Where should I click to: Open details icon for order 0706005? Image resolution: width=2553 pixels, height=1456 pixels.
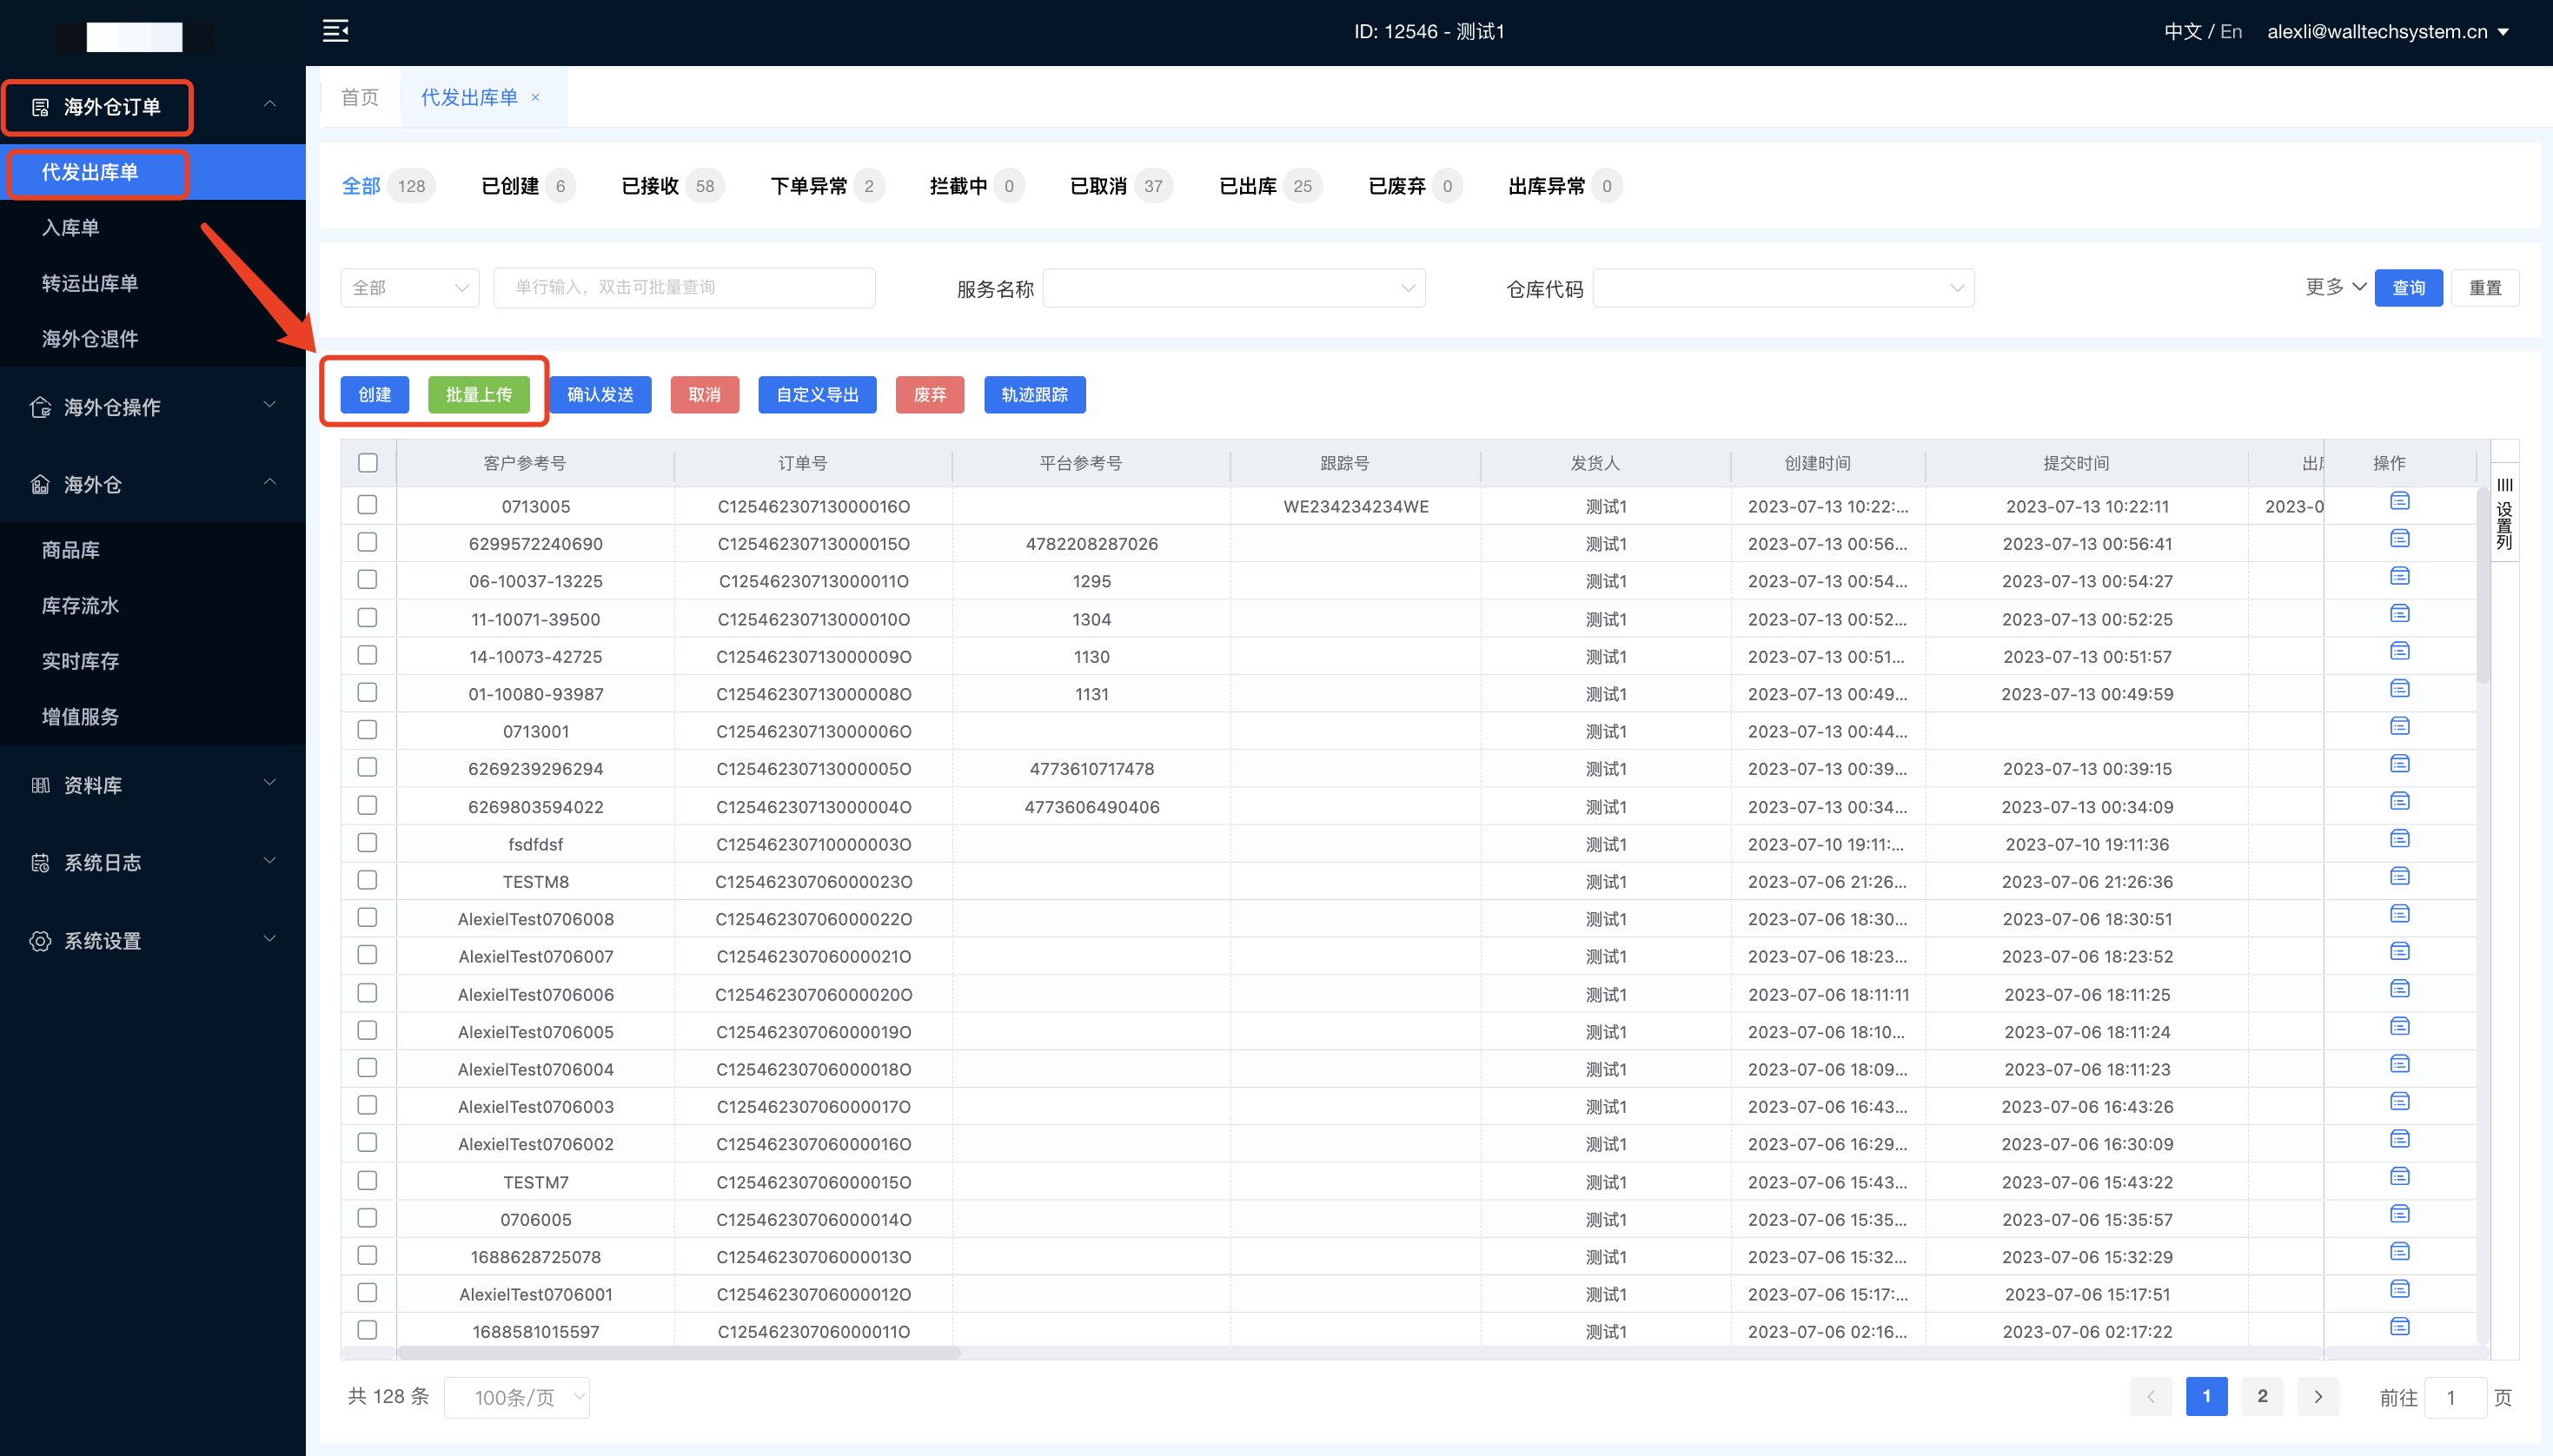pyautogui.click(x=2399, y=1214)
